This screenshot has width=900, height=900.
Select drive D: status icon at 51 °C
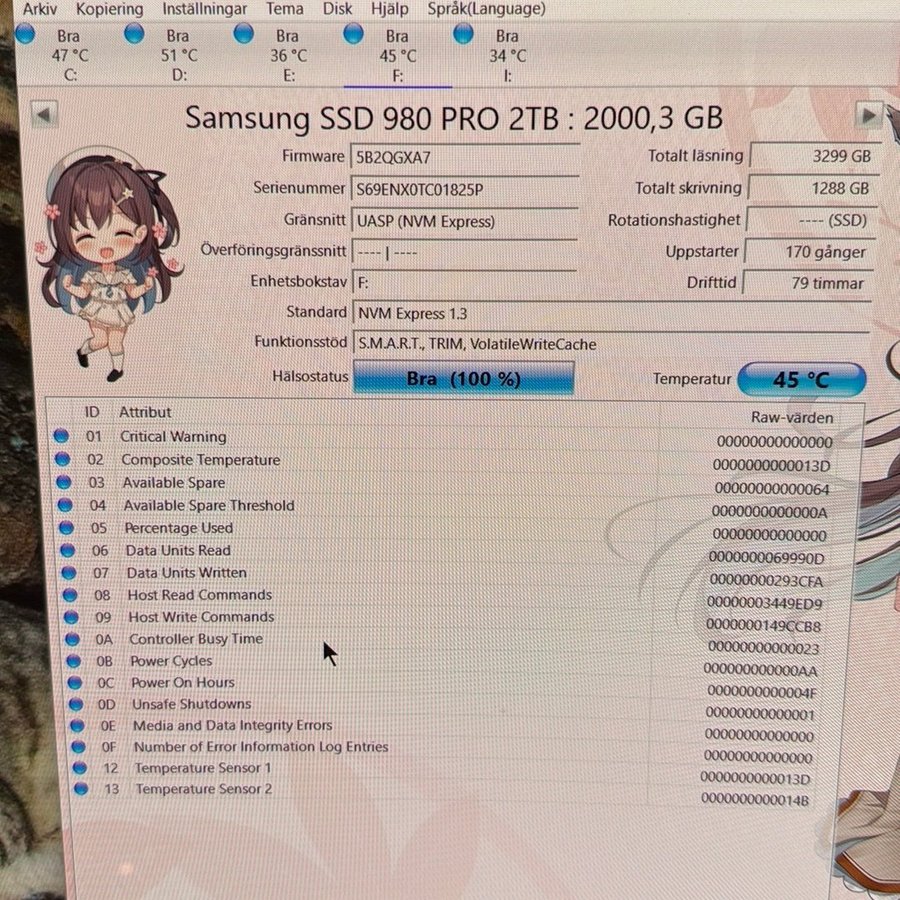[135, 35]
